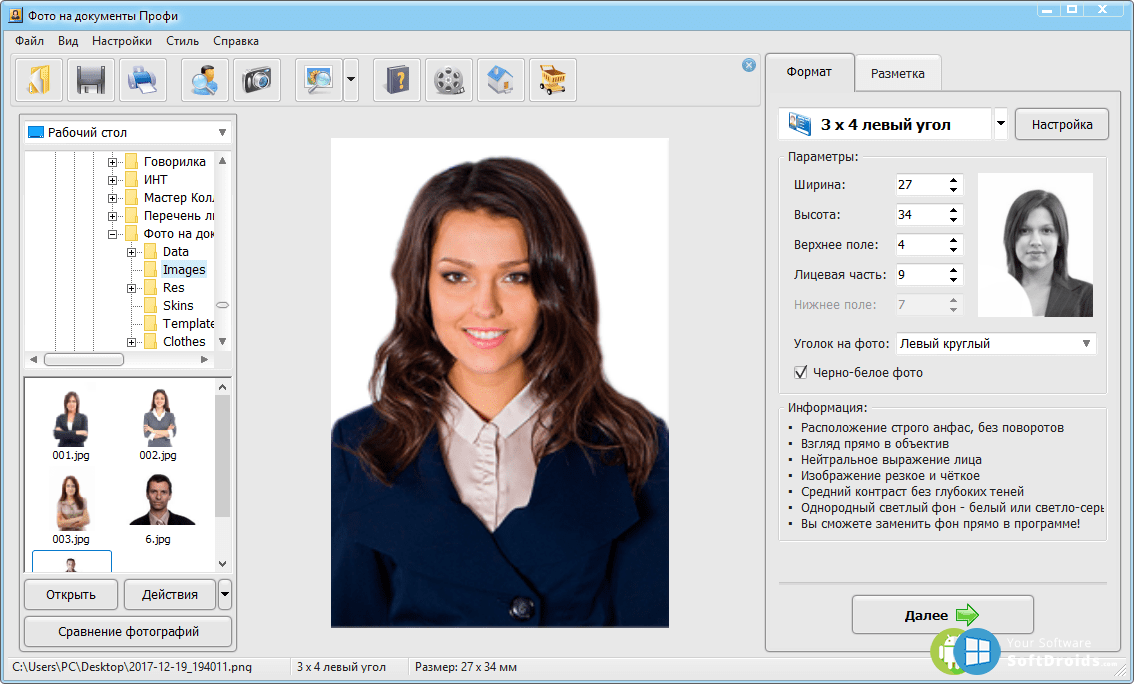1134x684 pixels.
Task: Click the printer icon in toolbar
Action: point(143,79)
